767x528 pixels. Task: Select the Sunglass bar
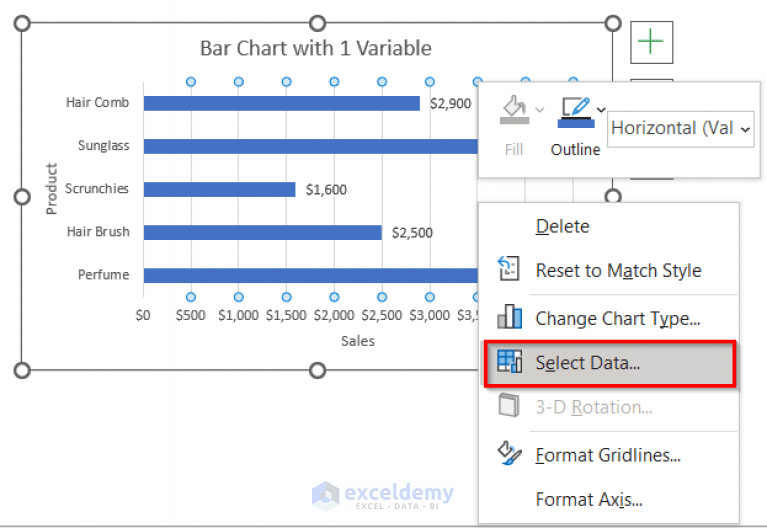[x=311, y=146]
